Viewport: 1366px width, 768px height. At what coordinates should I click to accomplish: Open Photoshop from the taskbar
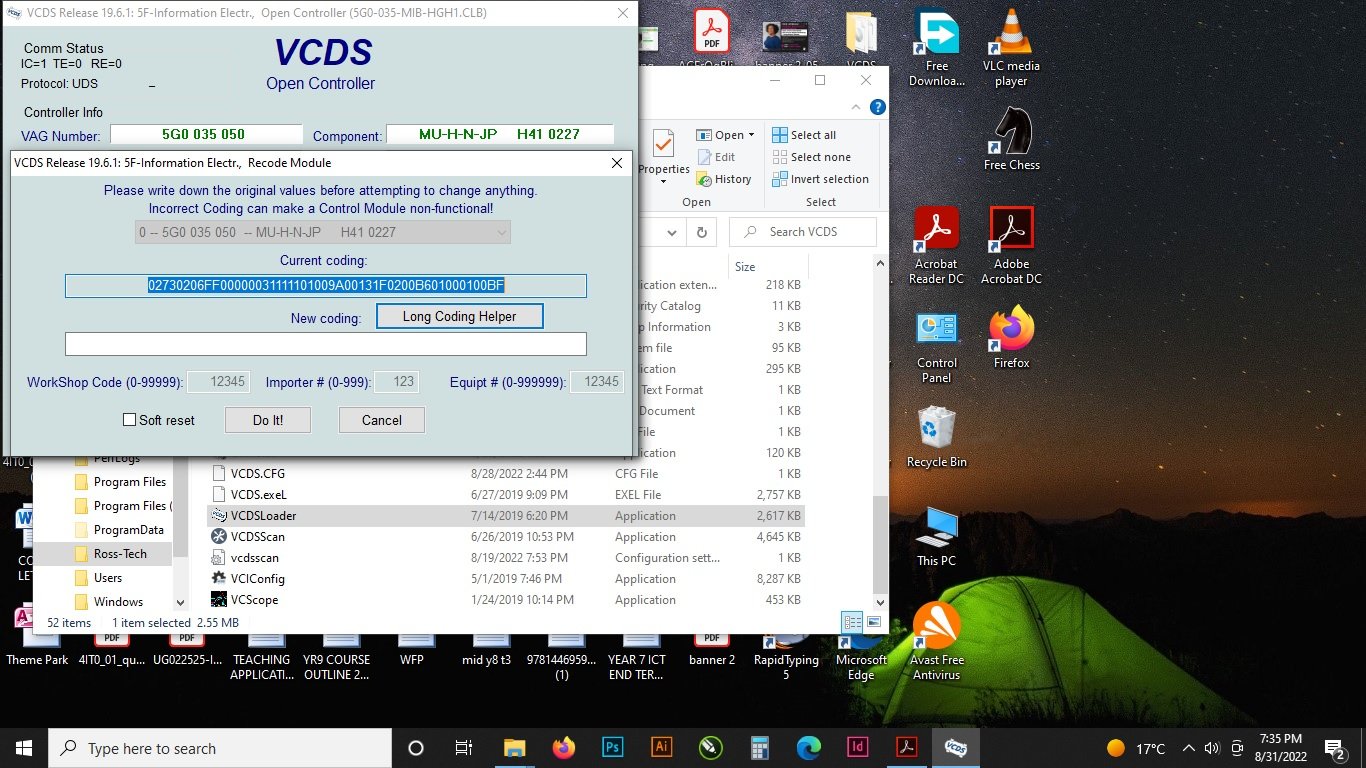(612, 747)
